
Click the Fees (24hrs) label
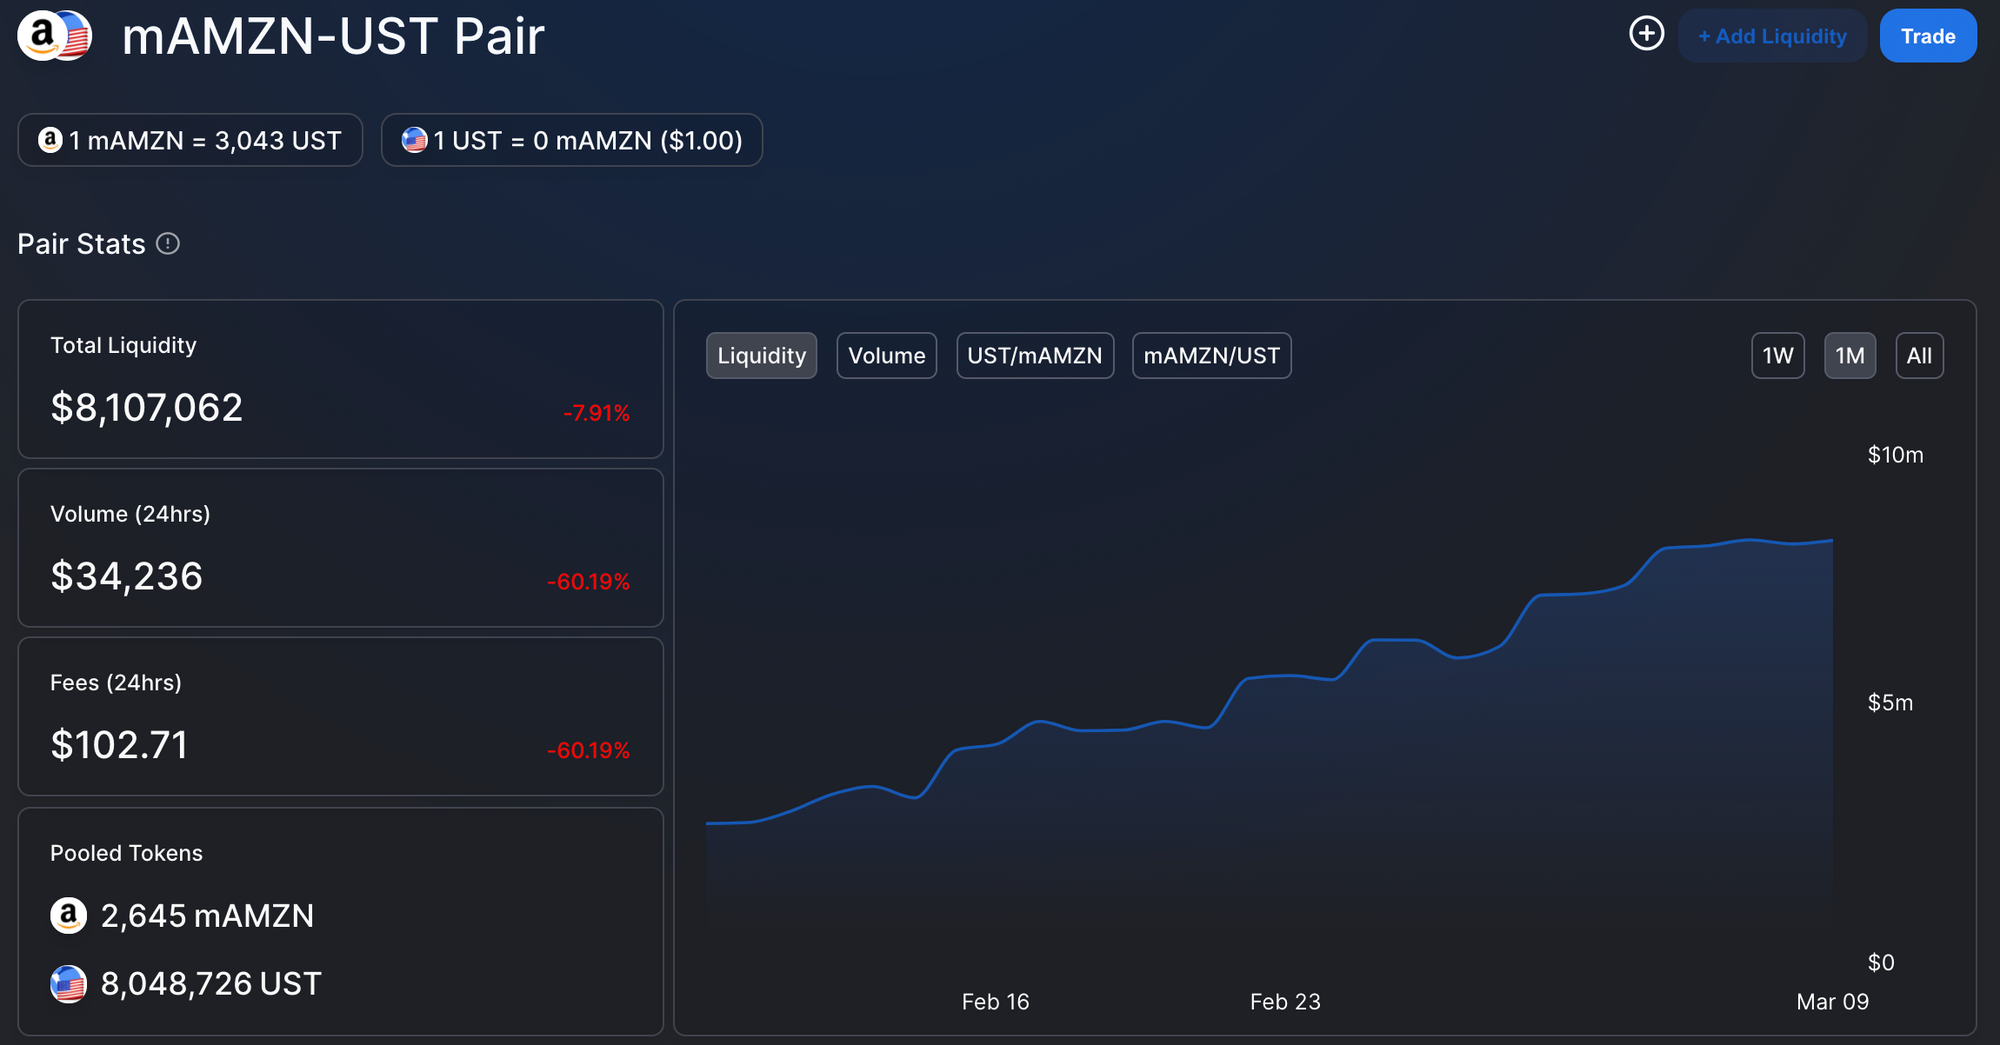point(116,683)
